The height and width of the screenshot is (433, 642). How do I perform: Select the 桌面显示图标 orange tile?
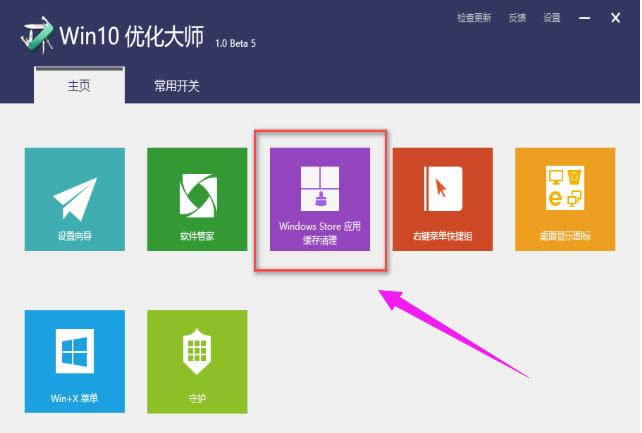point(564,198)
